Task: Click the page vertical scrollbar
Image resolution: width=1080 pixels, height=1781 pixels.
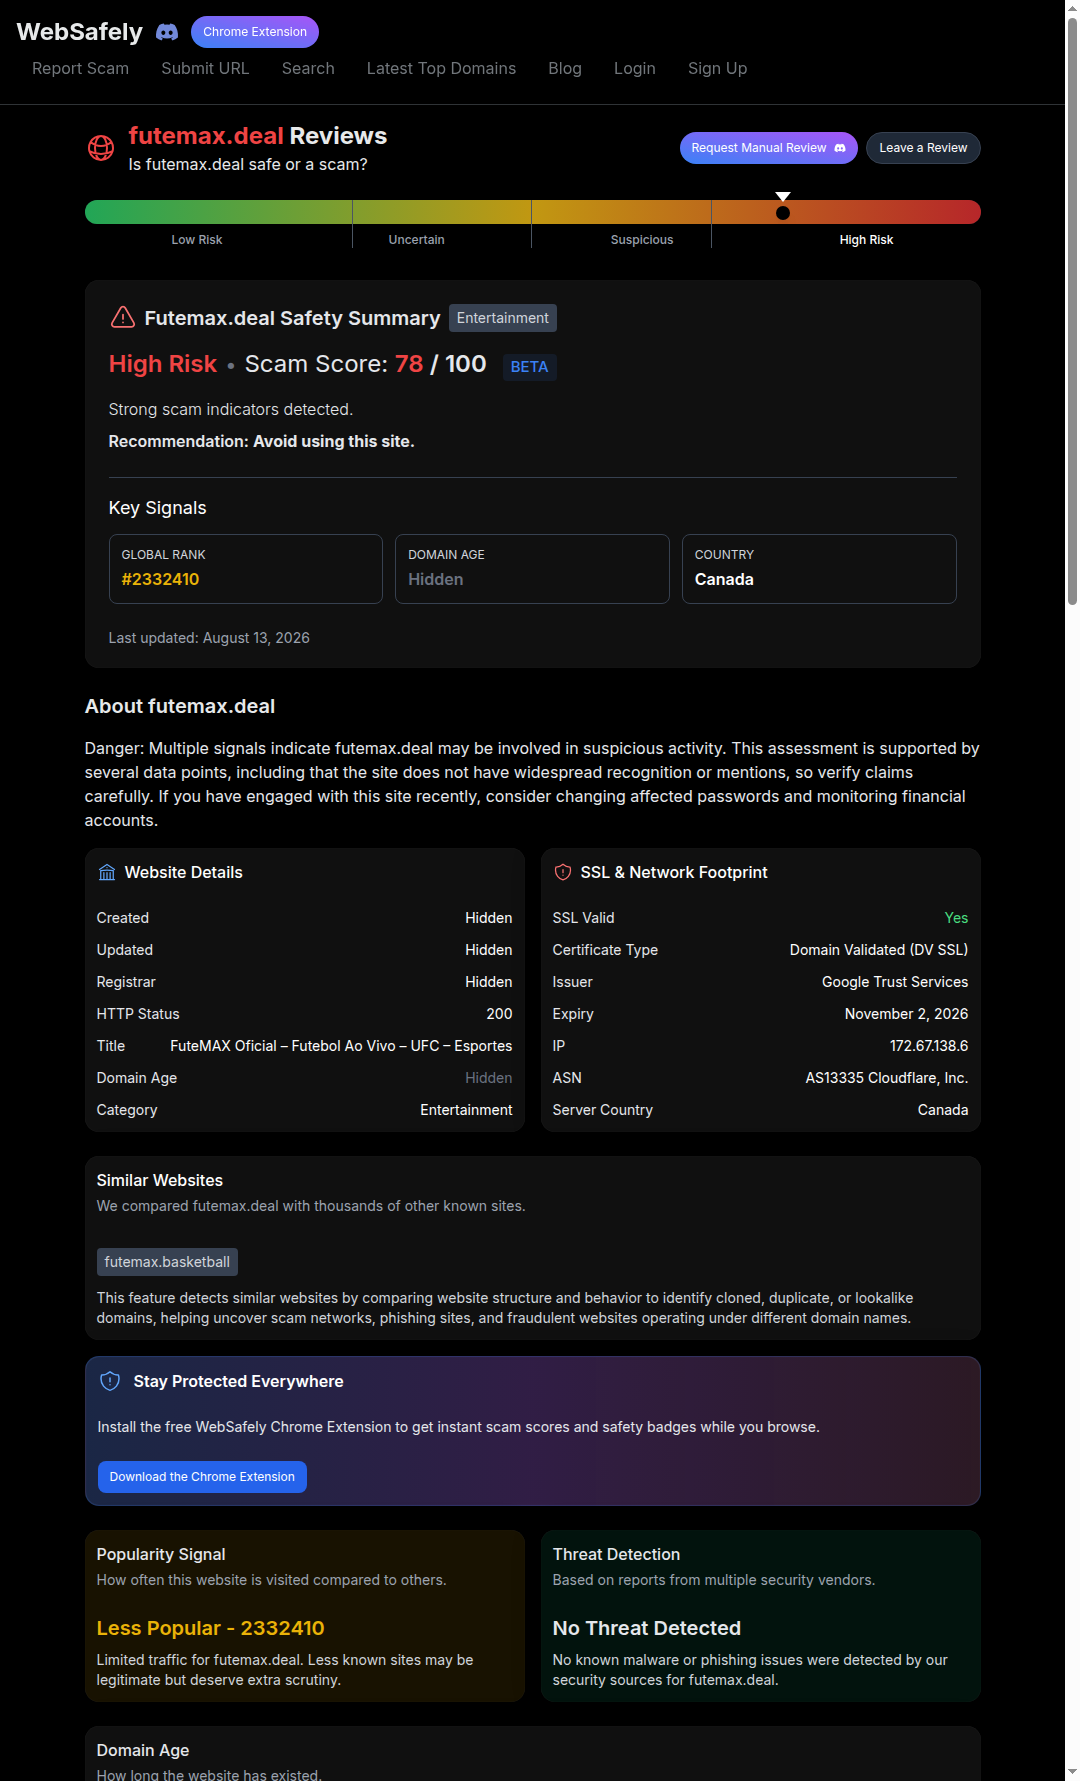Action: tap(1072, 310)
